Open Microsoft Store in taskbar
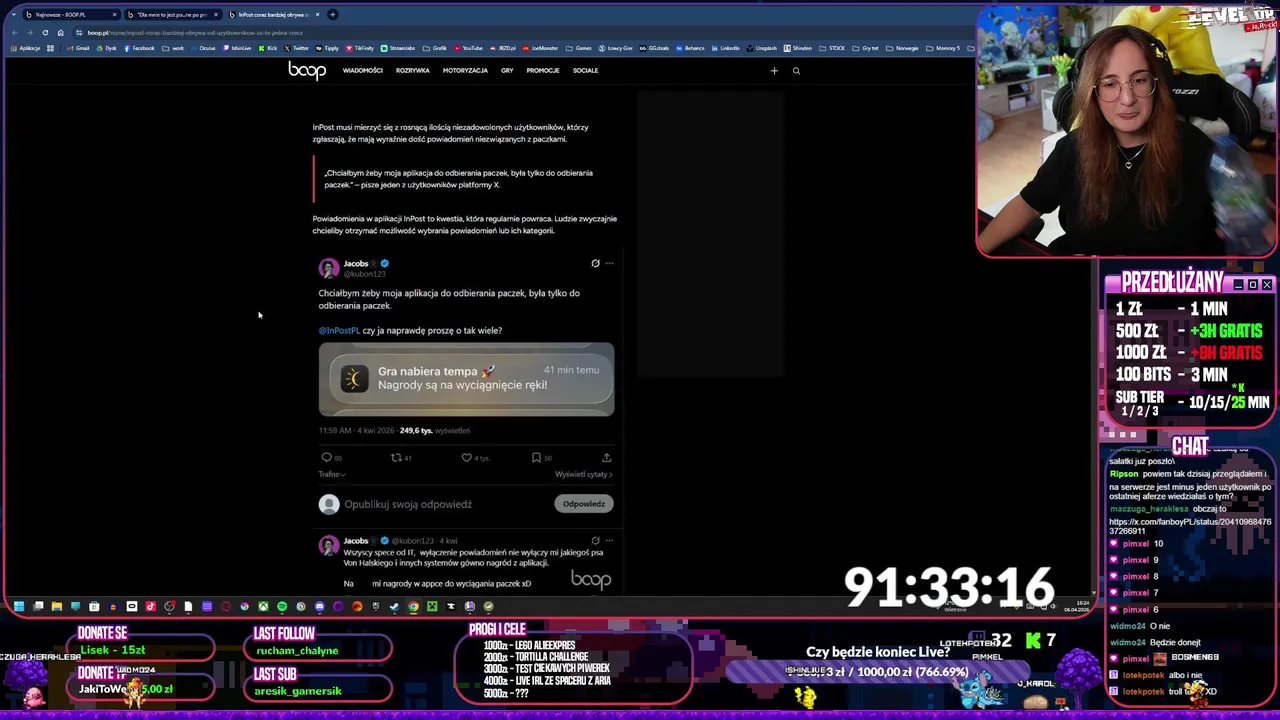 [x=94, y=606]
